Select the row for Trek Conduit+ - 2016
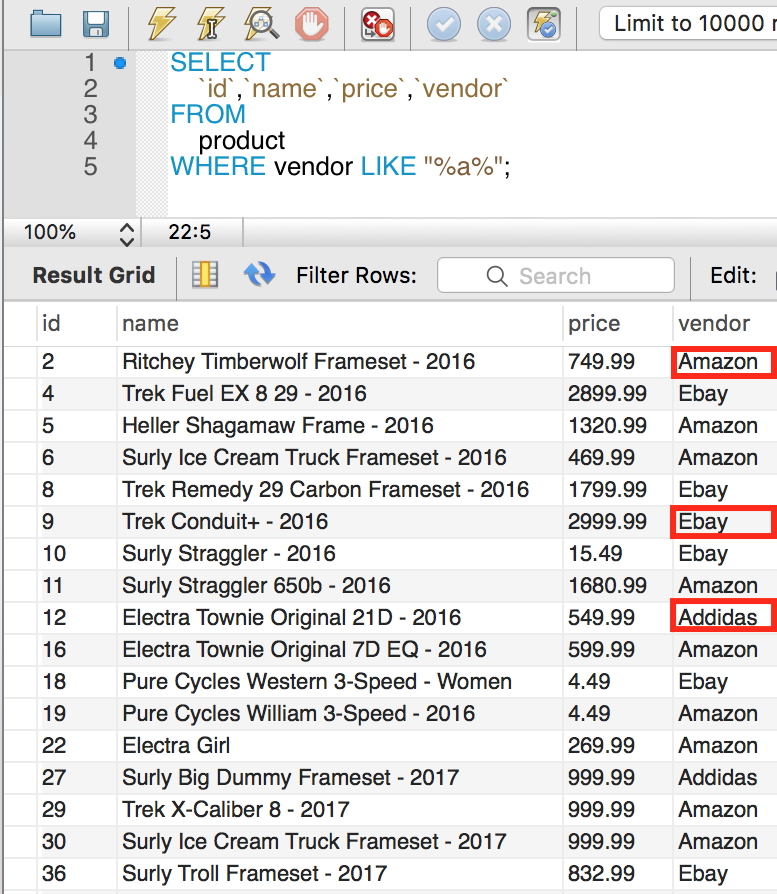This screenshot has height=894, width=777. [x=390, y=522]
